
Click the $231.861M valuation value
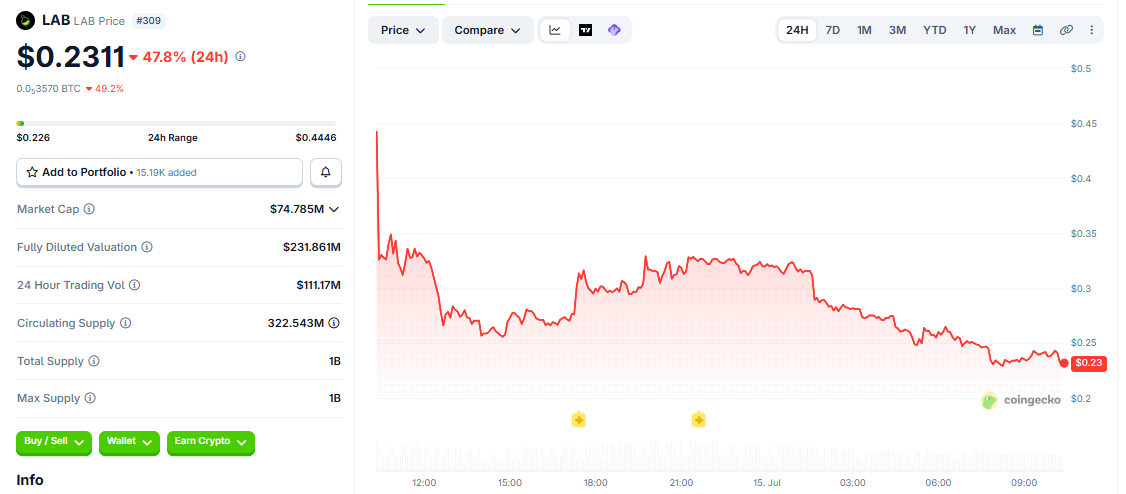(x=312, y=247)
